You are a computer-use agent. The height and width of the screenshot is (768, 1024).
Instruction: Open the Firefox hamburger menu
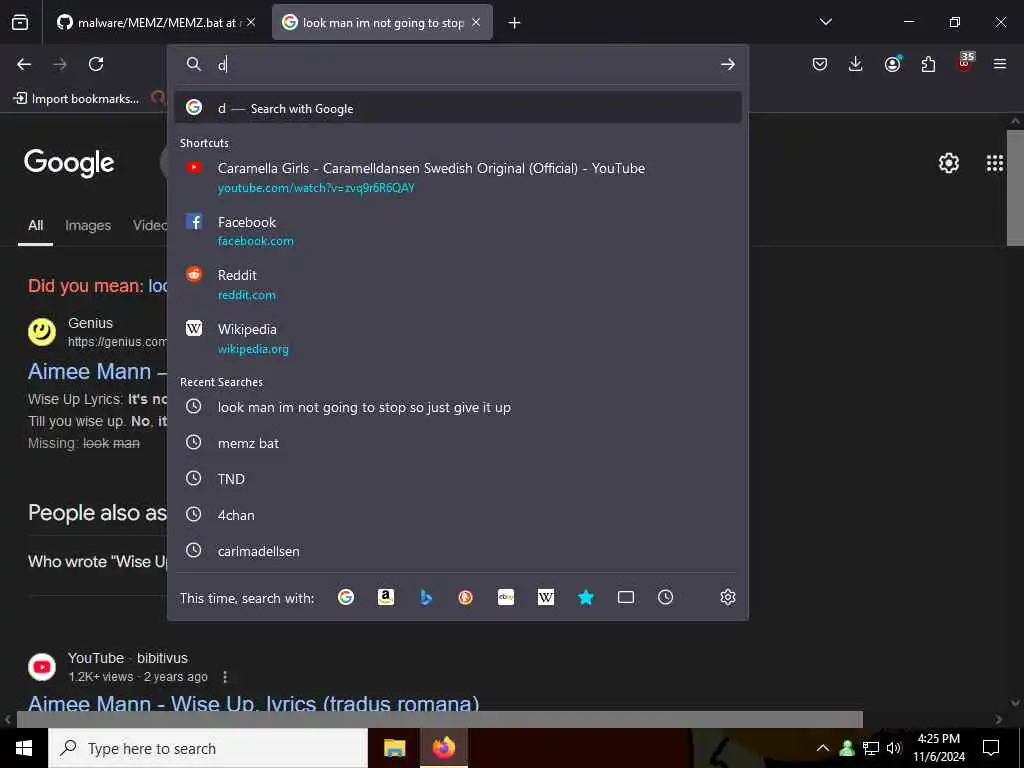click(x=1000, y=64)
